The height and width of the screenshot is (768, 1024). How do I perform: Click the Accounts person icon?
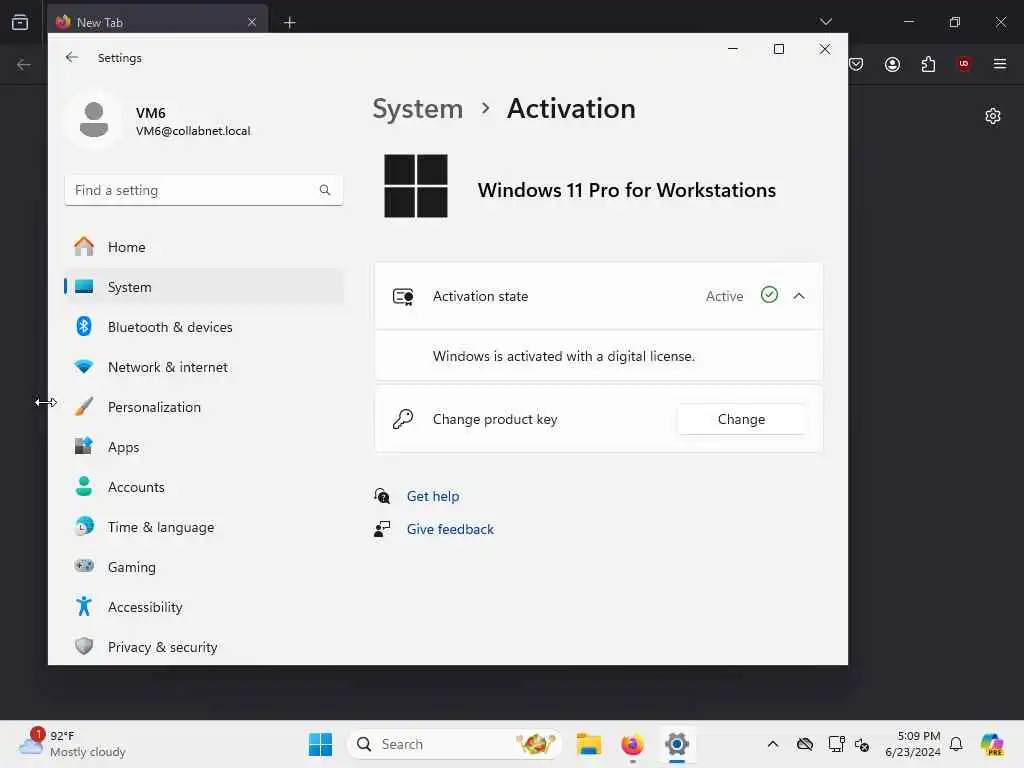coord(84,486)
